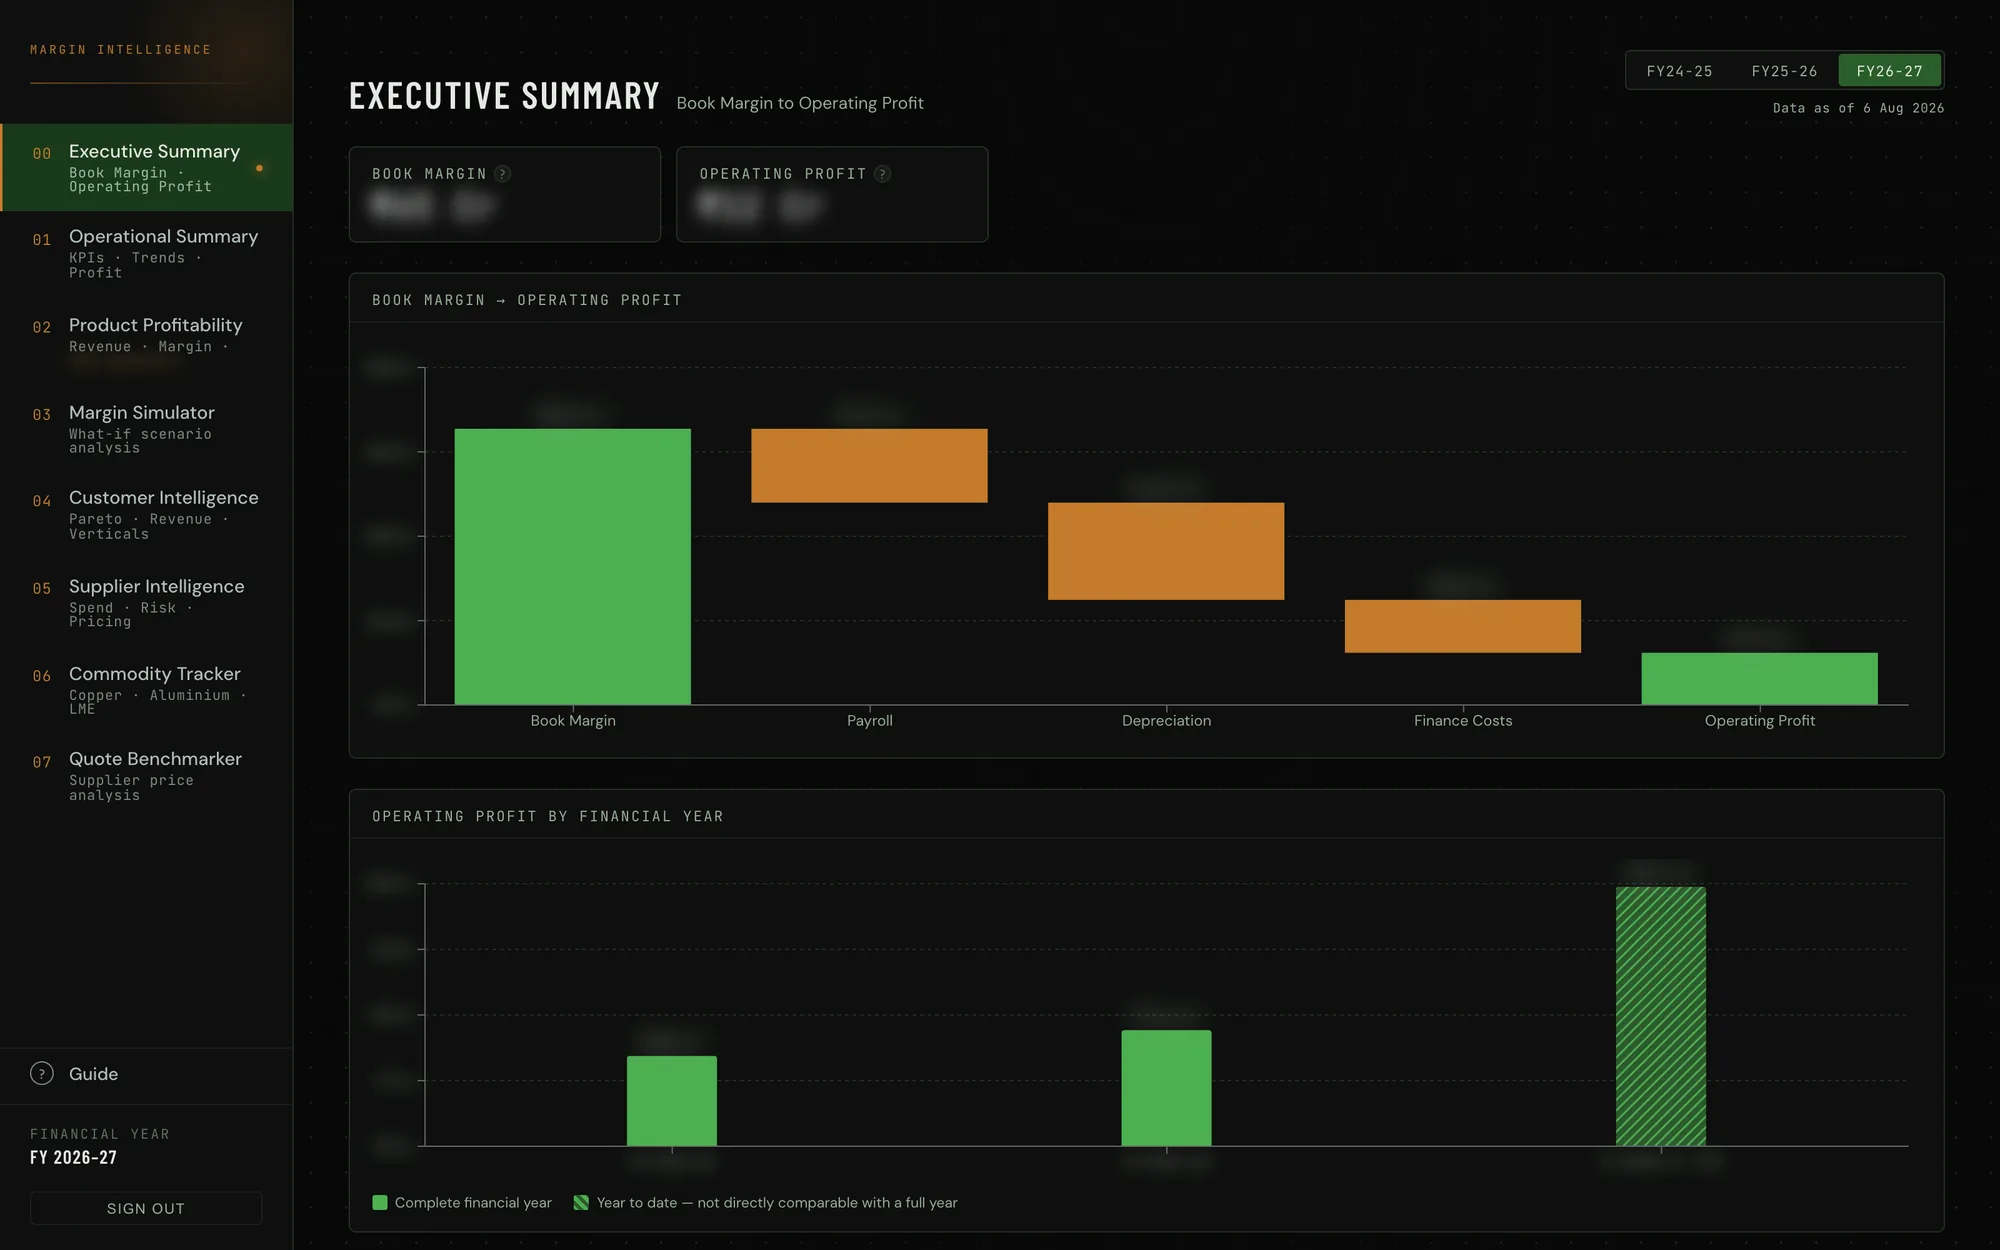Screen dimensions: 2000x1250
Task: Click the 'OPERATING PROFIT BY FINANCIAL YEAR' heading
Action: (x=548, y=816)
